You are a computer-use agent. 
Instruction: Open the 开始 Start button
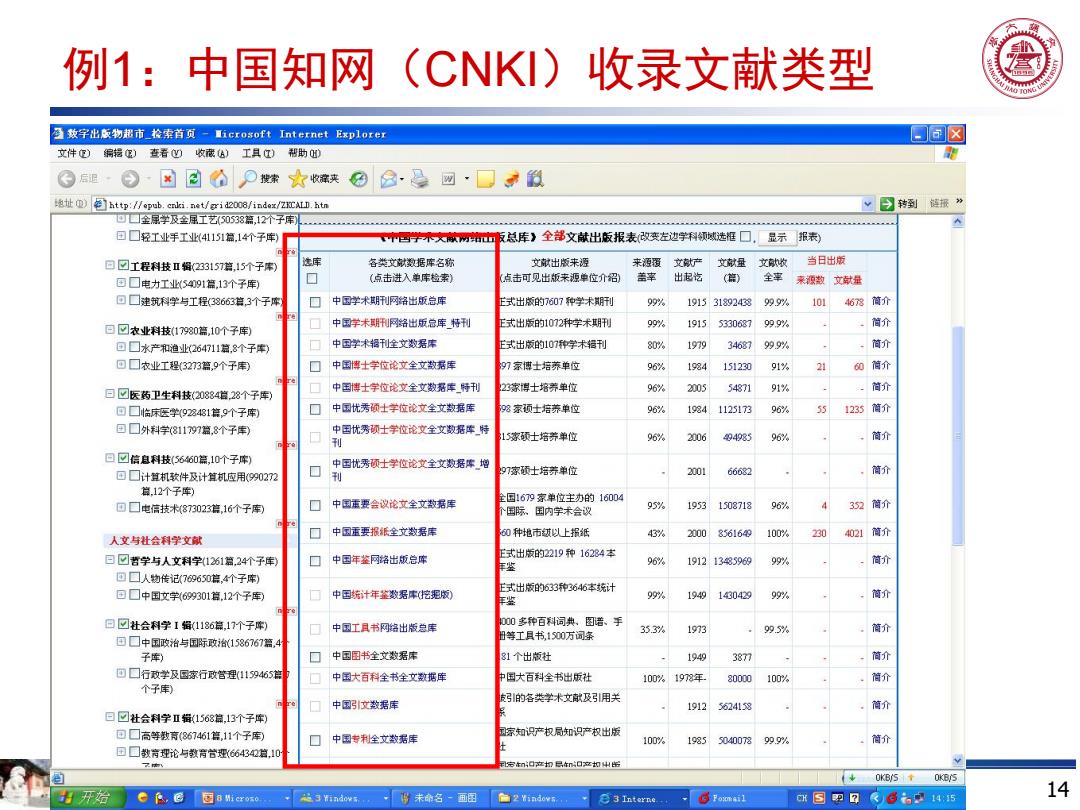pyautogui.click(x=85, y=798)
